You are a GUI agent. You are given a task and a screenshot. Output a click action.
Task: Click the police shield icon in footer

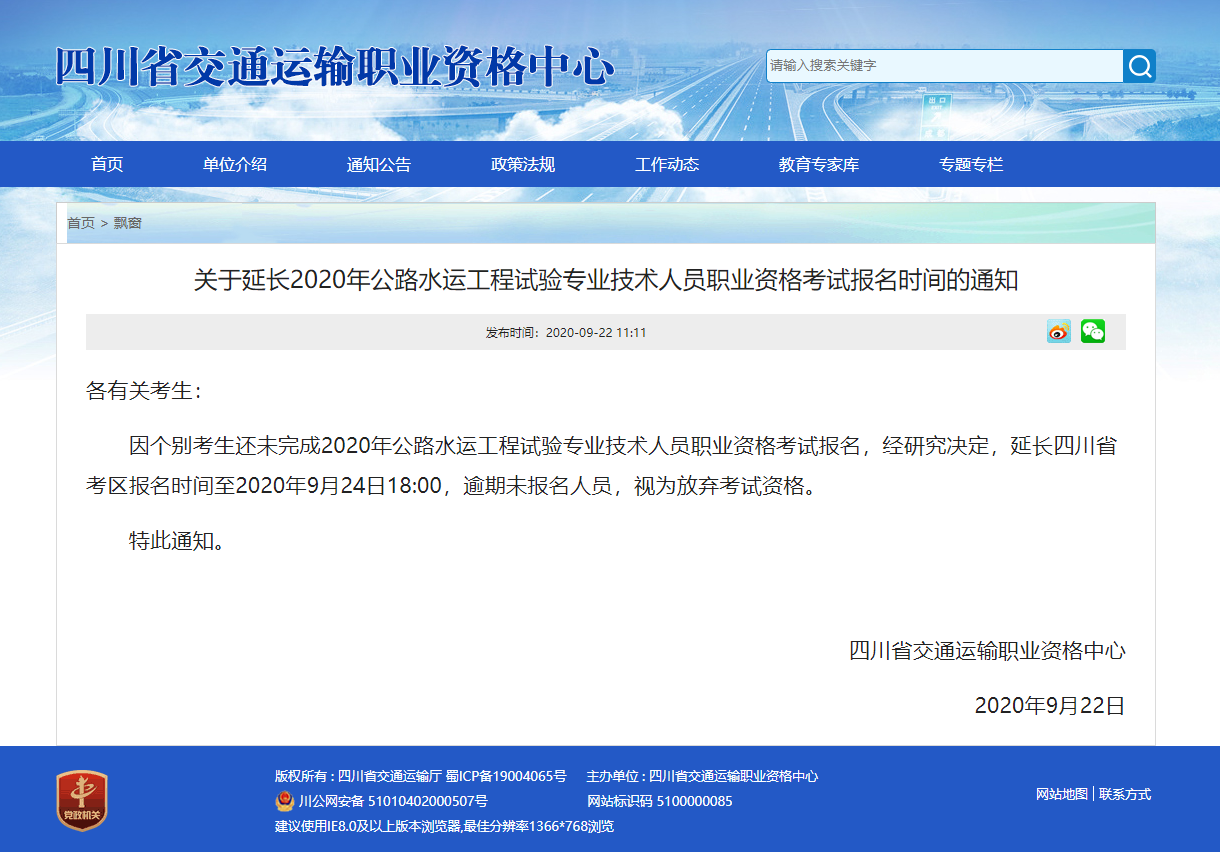pos(285,801)
